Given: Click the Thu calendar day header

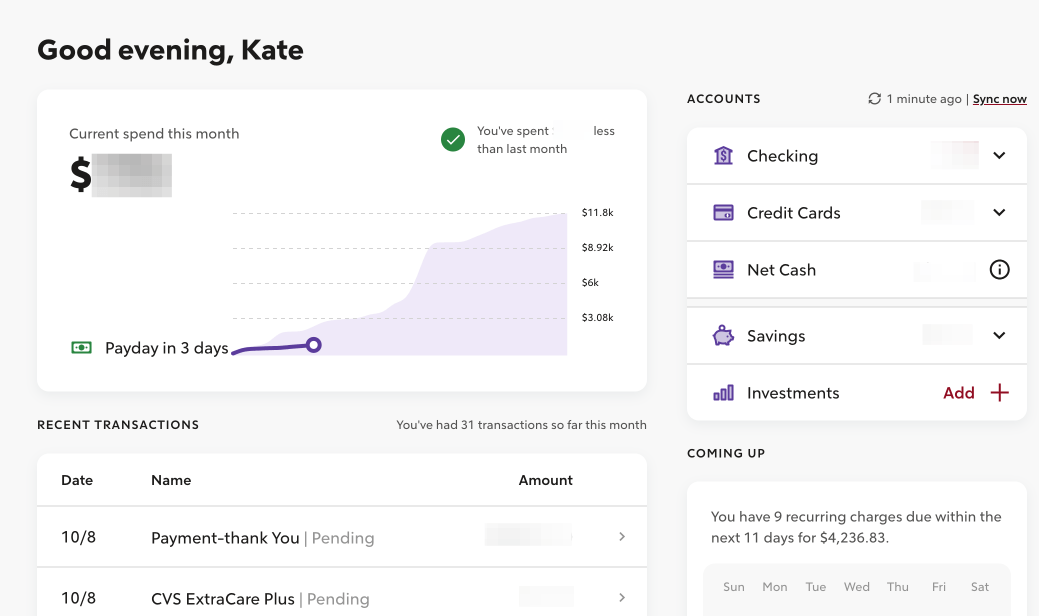Looking at the screenshot, I should point(898,587).
